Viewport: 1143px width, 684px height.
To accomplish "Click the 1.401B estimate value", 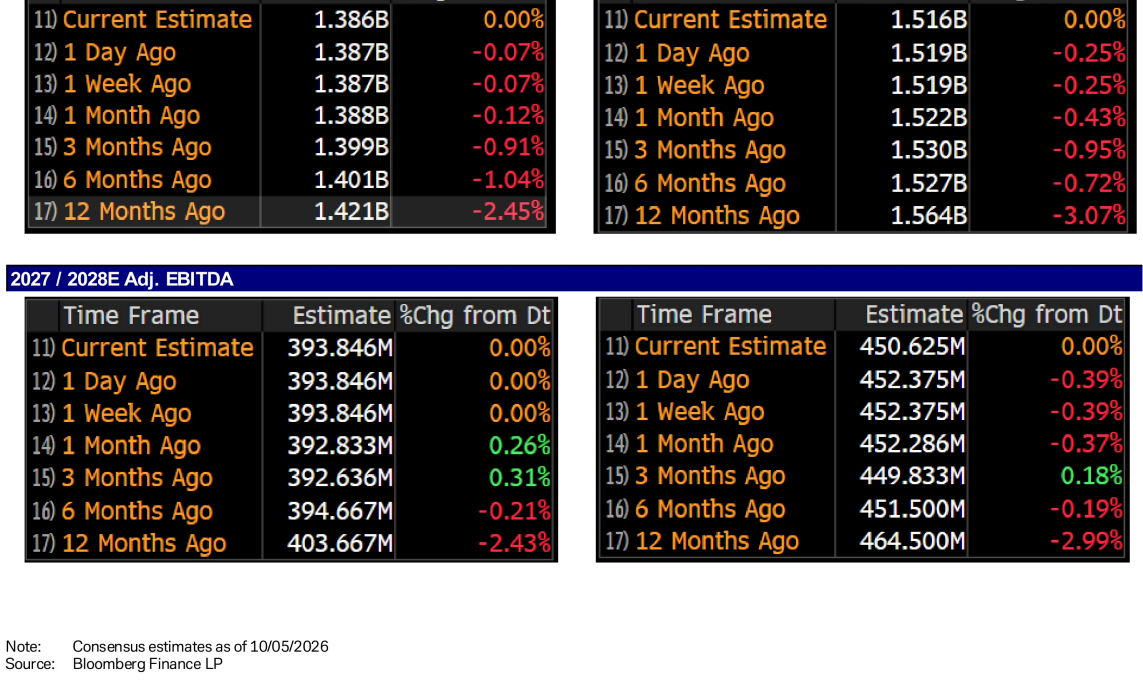I will pyautogui.click(x=351, y=179).
